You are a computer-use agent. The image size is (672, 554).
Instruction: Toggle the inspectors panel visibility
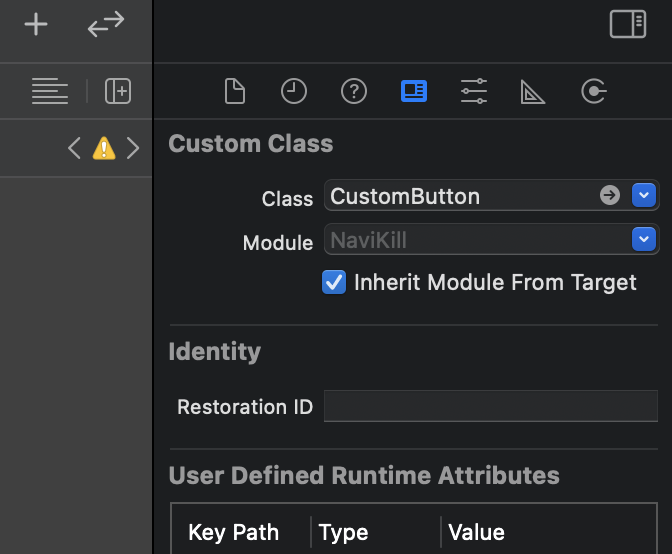point(628,25)
